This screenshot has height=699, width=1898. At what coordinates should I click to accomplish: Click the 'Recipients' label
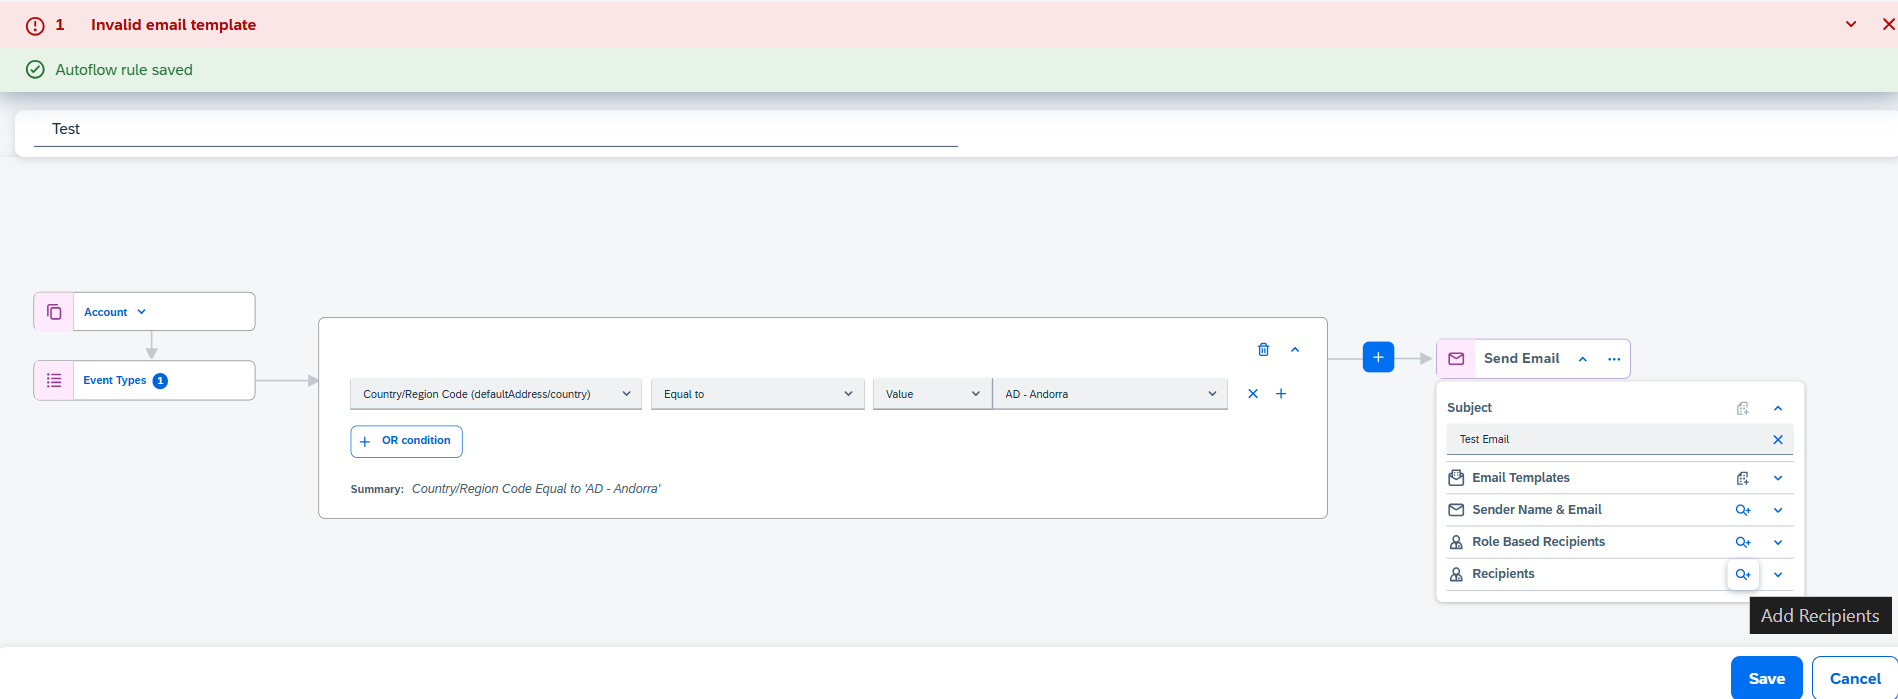(1503, 574)
